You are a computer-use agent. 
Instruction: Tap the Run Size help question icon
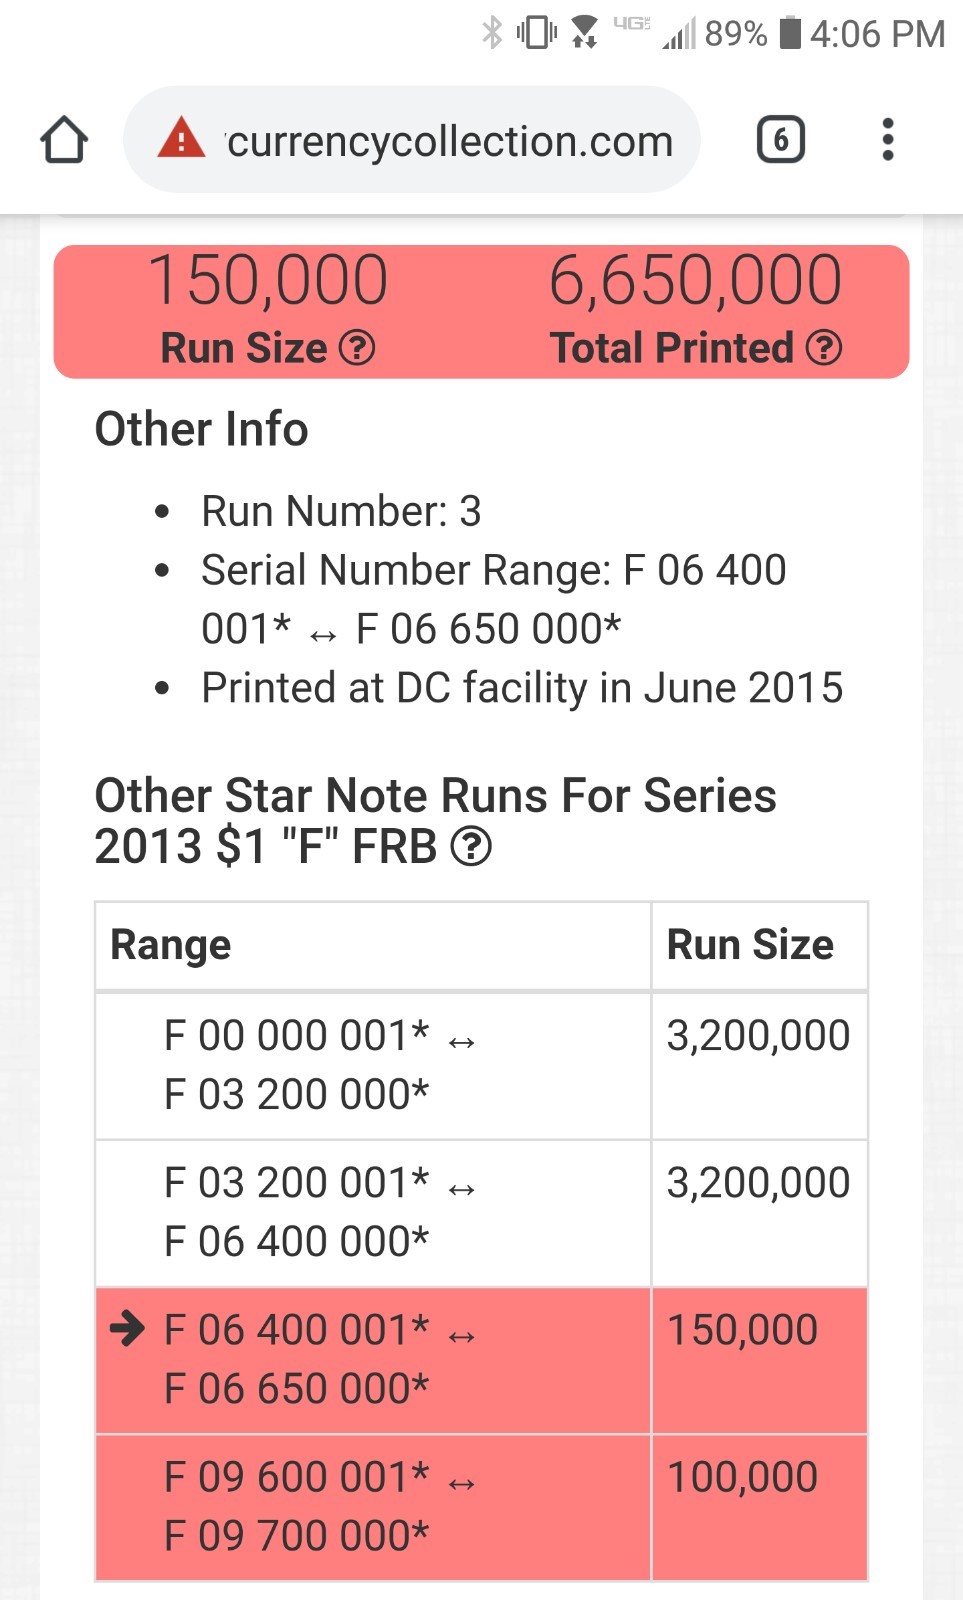click(x=357, y=348)
